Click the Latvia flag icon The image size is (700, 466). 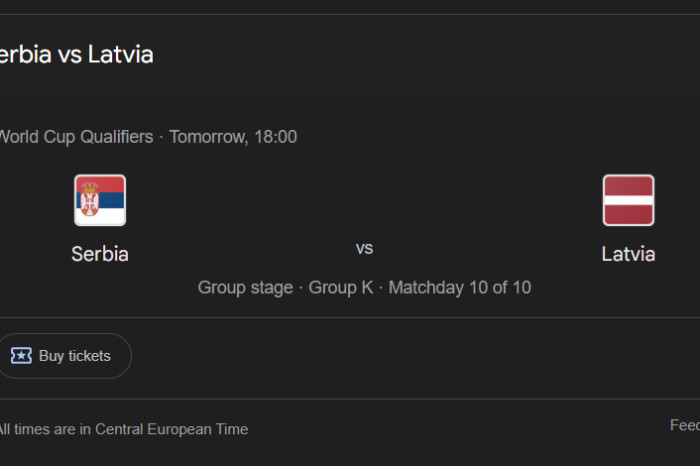click(628, 200)
